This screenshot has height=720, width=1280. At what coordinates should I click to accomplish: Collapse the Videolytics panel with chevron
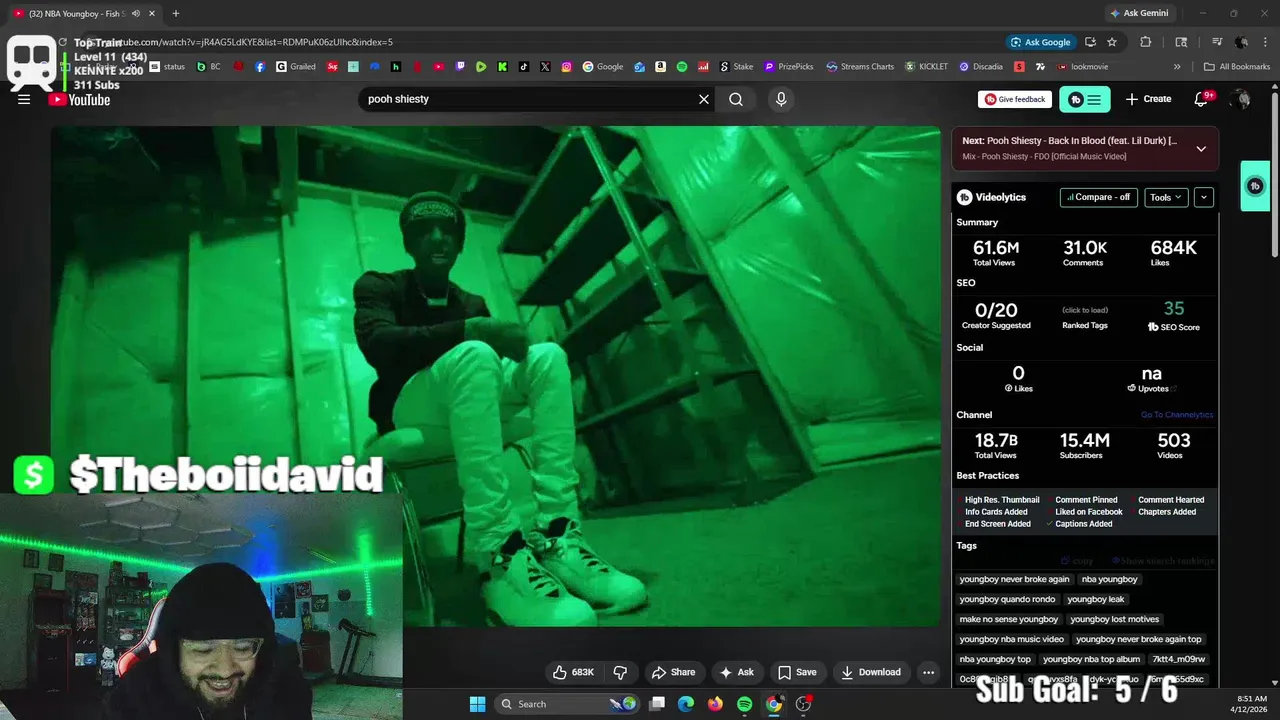point(1204,197)
